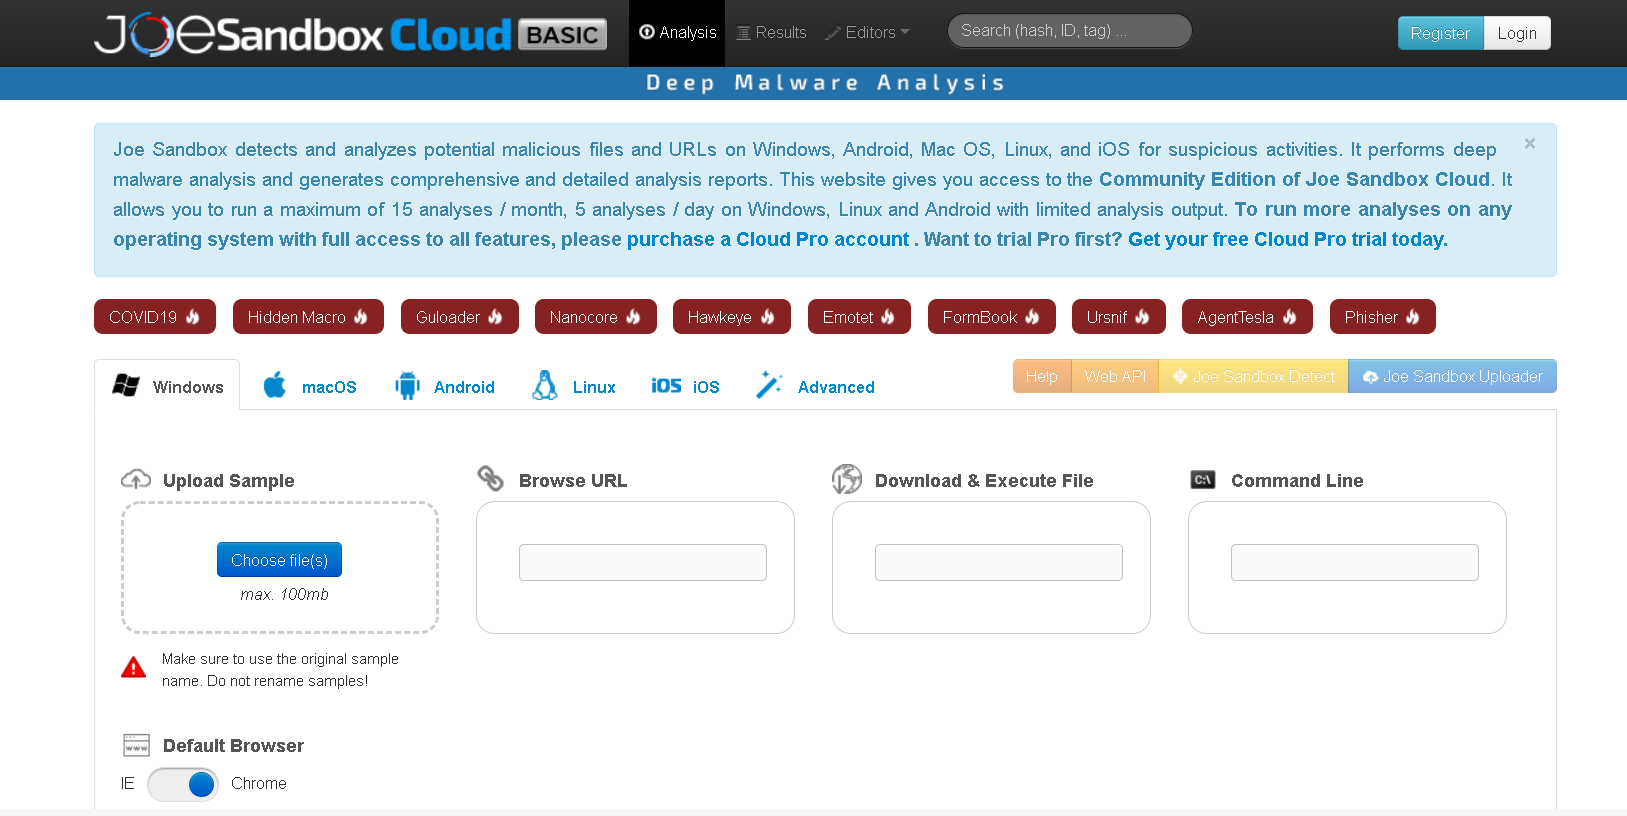Image resolution: width=1627 pixels, height=816 pixels.
Task: Click the Joe Sandbox Cloud logo
Action: coord(350,34)
